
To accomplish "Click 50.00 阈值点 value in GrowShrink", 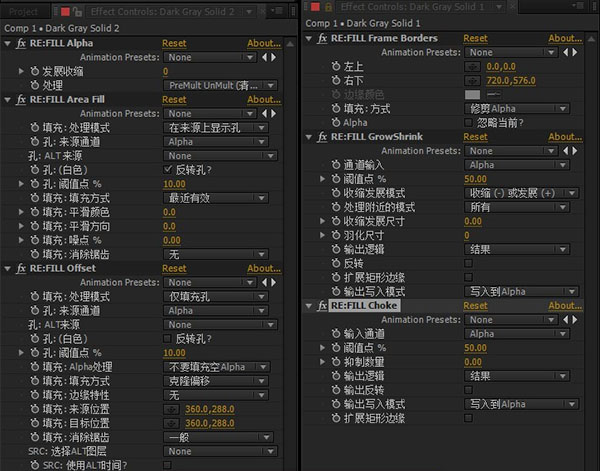I will pos(475,179).
